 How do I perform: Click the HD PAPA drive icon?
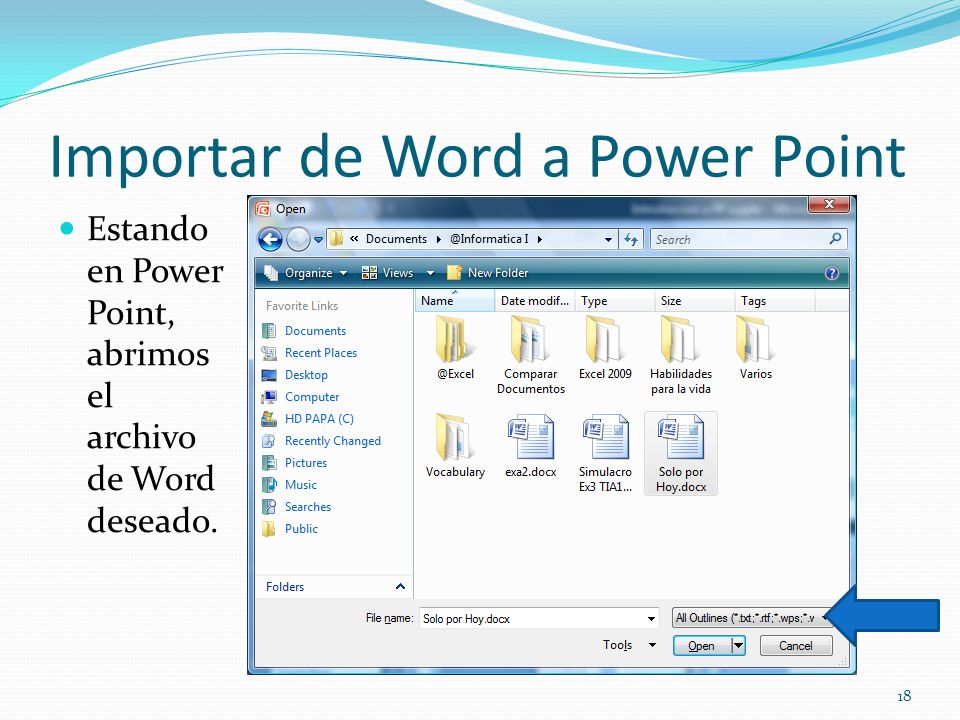click(269, 419)
